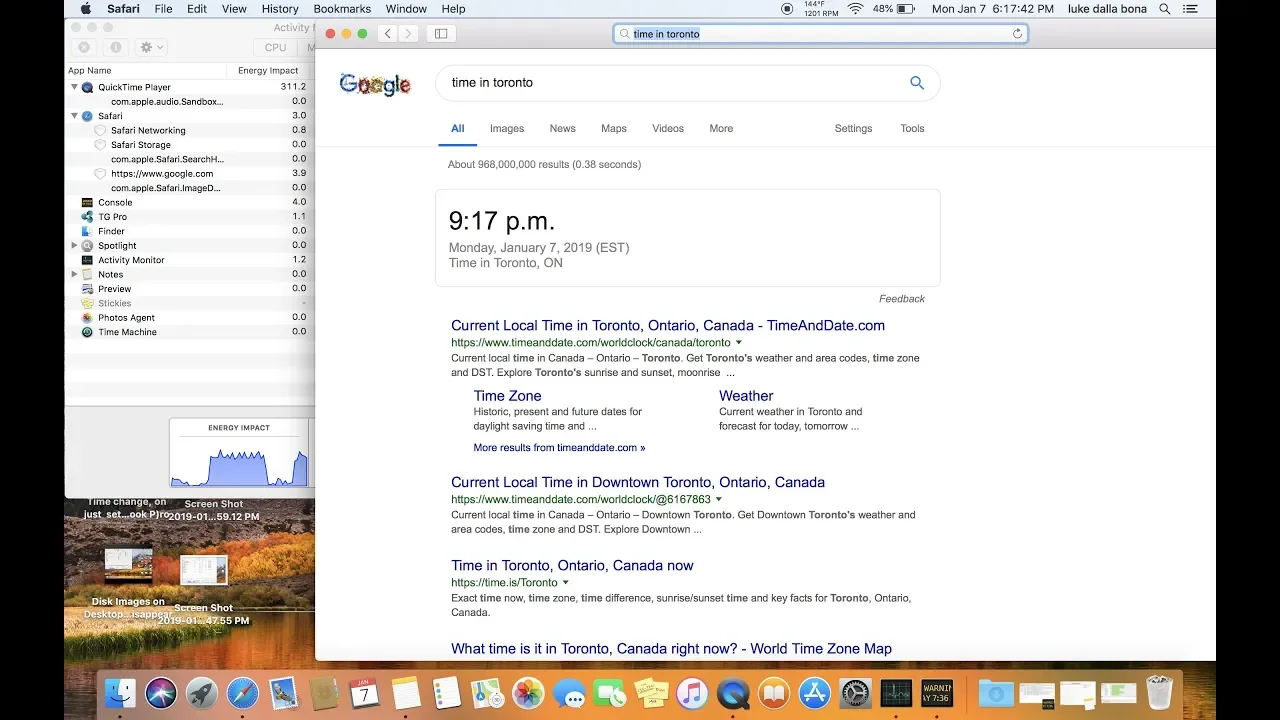Collapse the QuickTime Player process row
The image size is (1280, 720).
pos(74,87)
